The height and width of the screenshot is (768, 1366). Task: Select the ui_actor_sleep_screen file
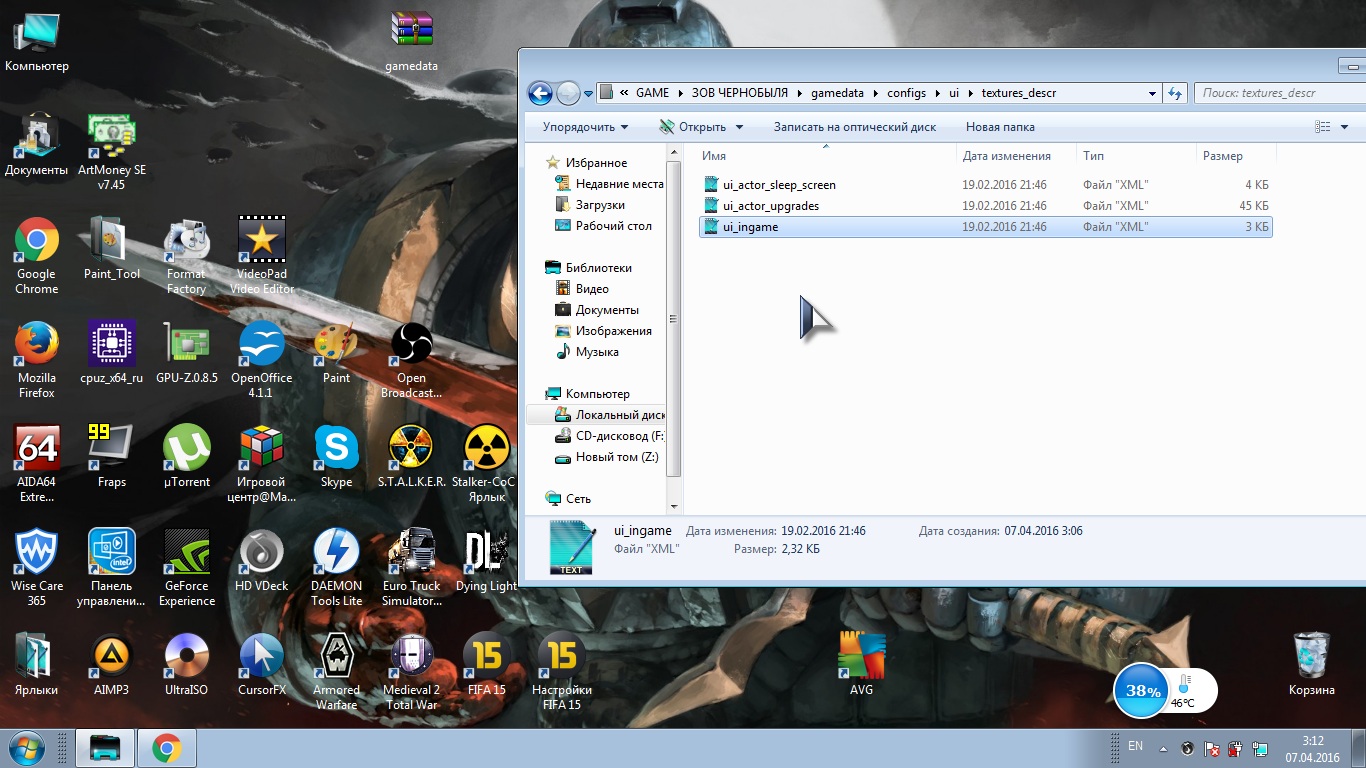[x=986, y=185]
